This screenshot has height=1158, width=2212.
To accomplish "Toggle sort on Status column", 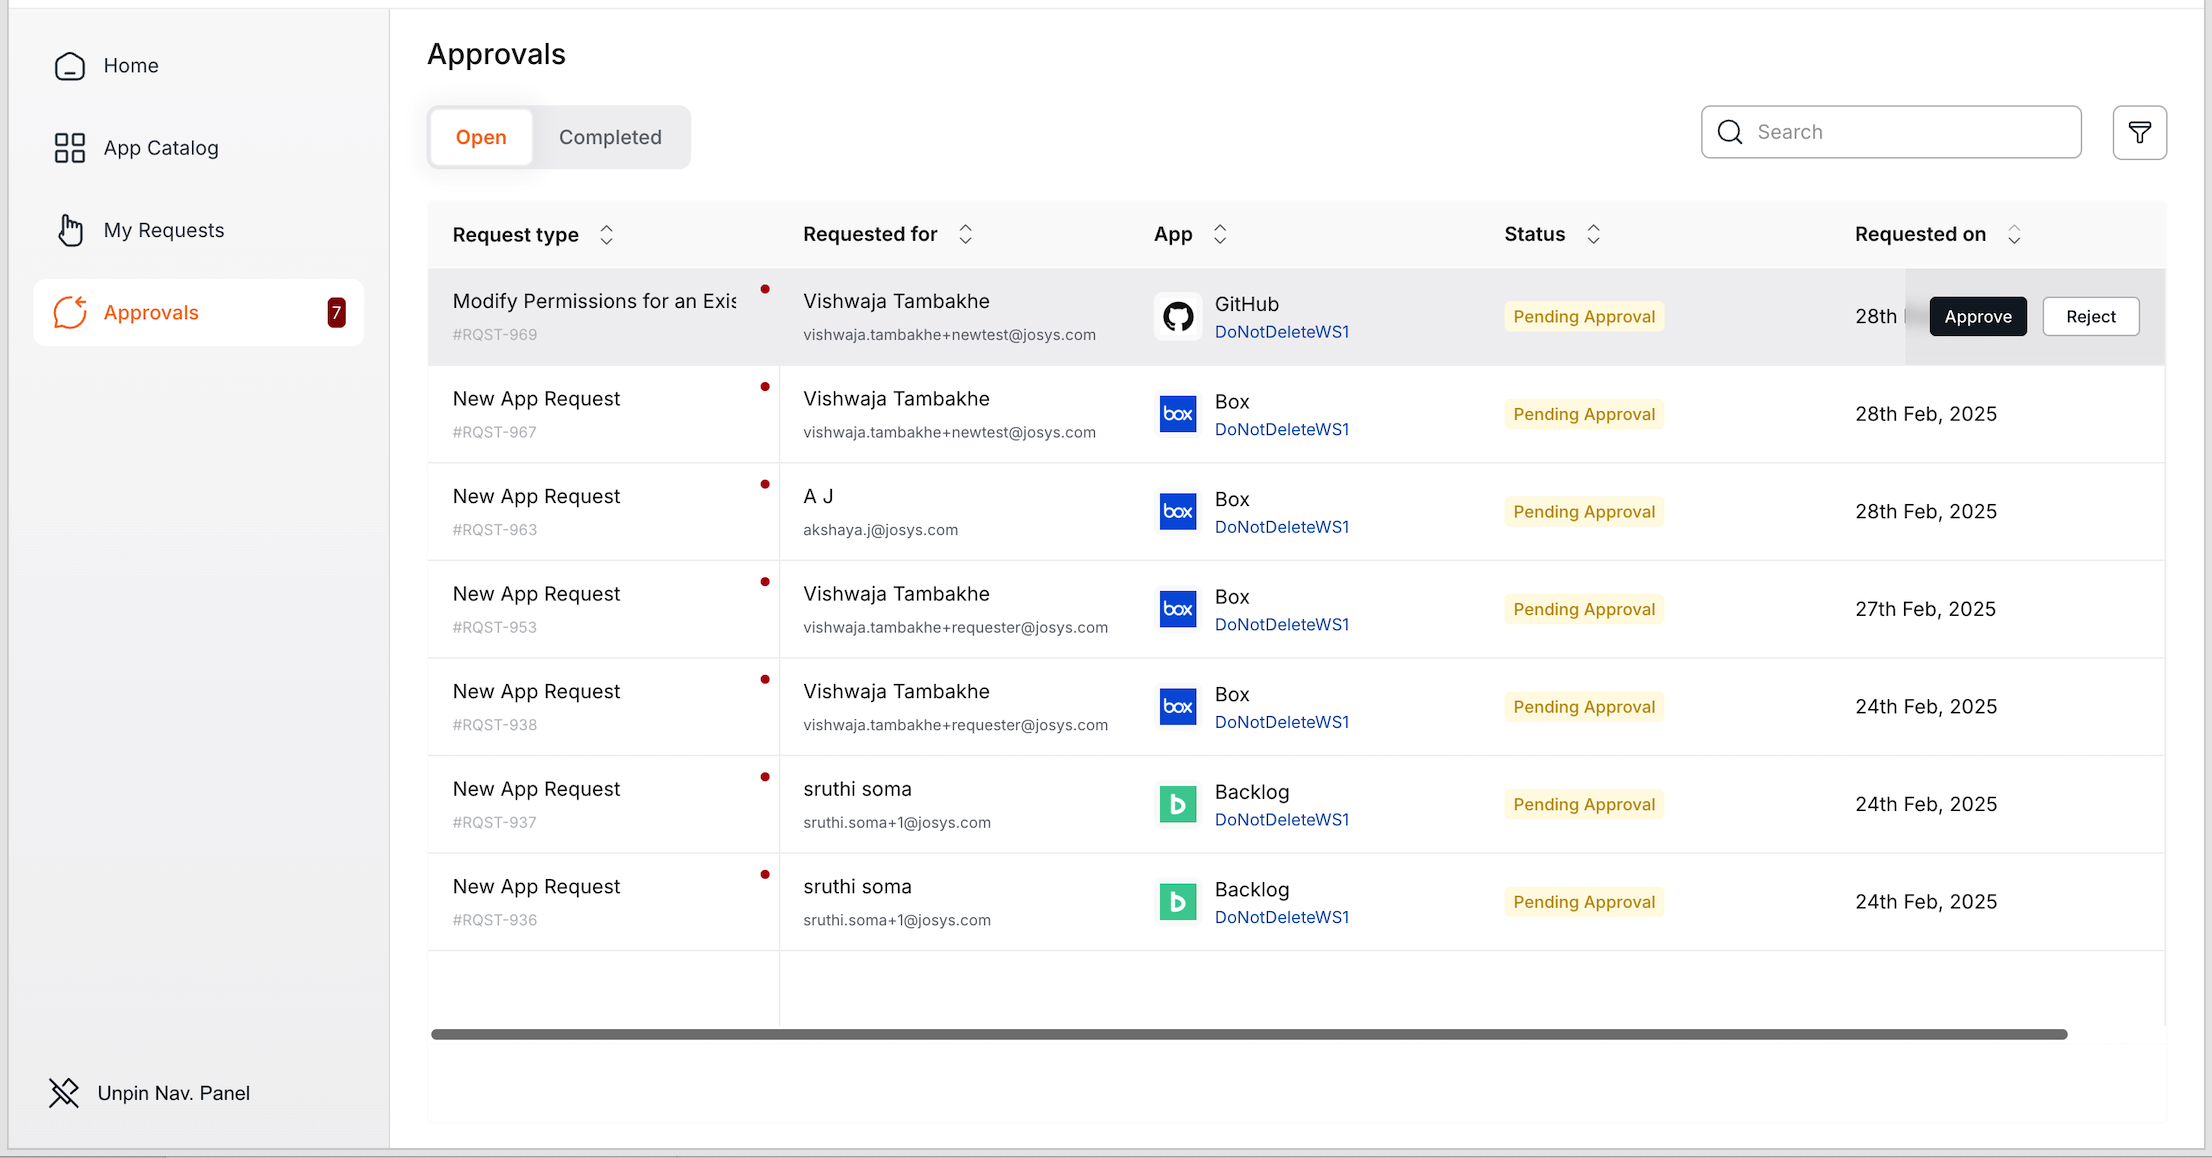I will point(1593,234).
